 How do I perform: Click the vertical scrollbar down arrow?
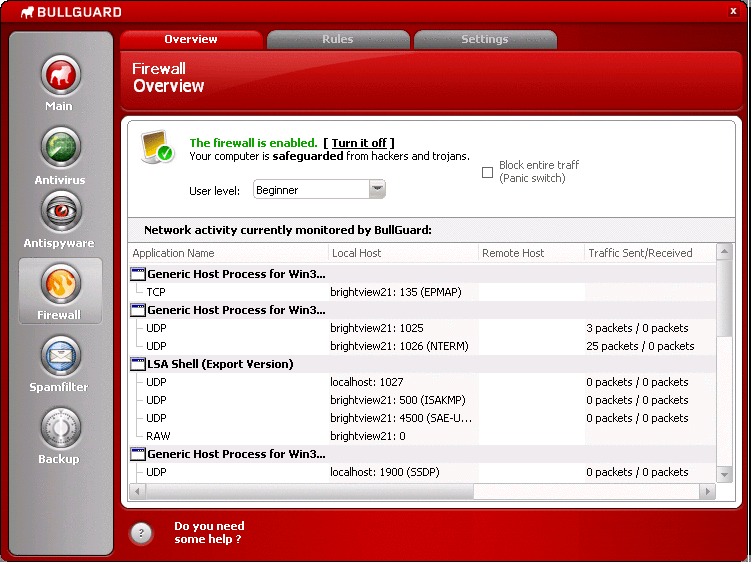pos(724,475)
